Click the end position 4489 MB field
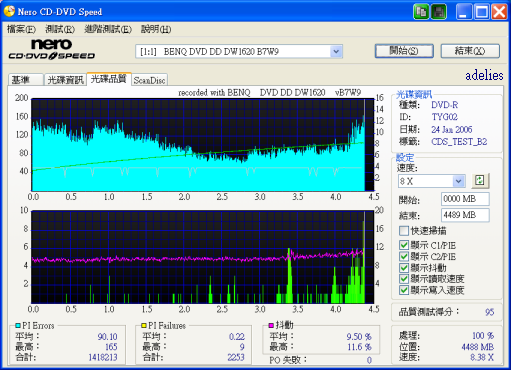511x370 pixels. [465, 215]
